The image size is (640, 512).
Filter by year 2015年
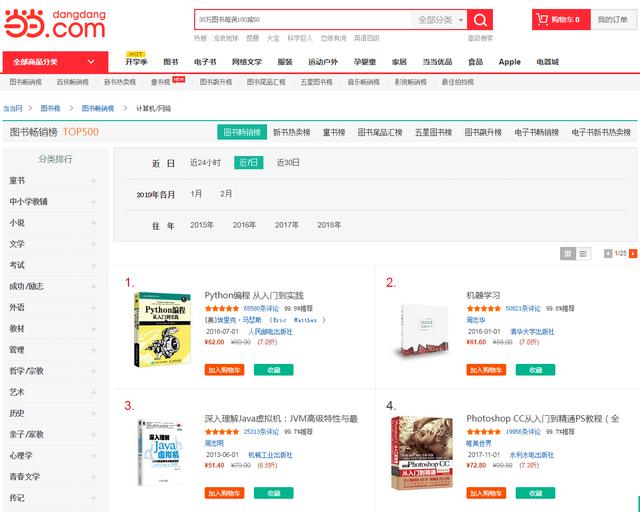point(202,225)
